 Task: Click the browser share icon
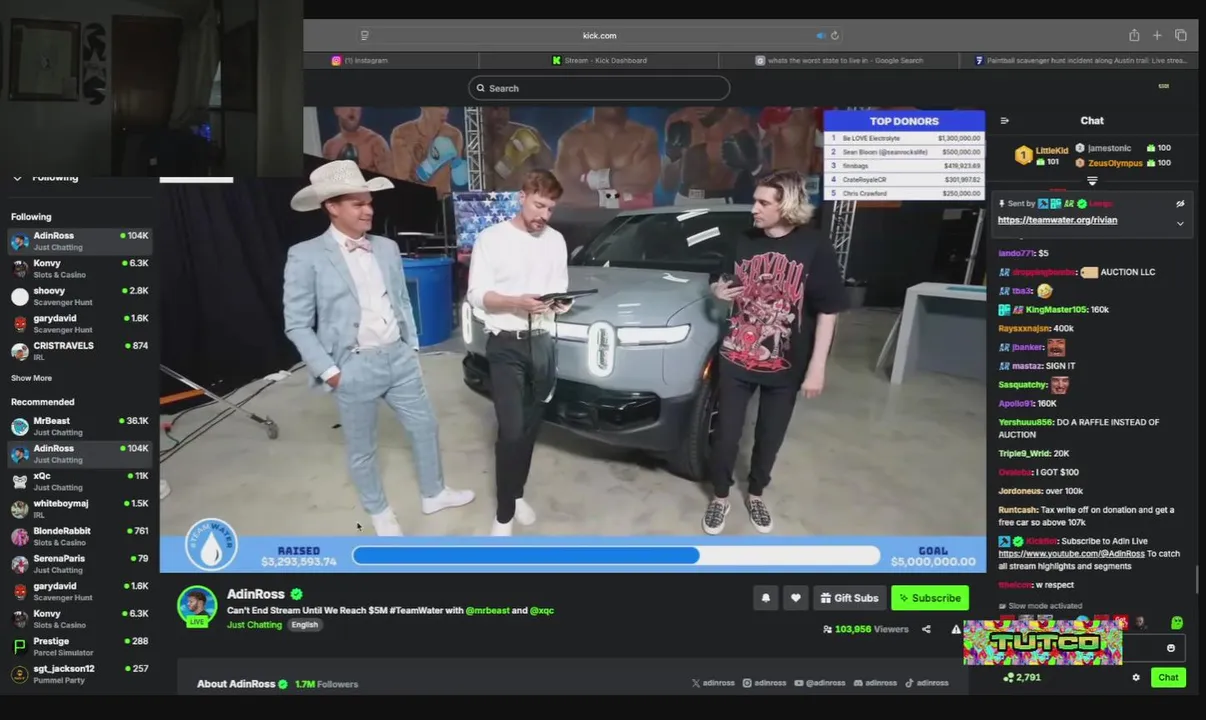coord(1134,35)
